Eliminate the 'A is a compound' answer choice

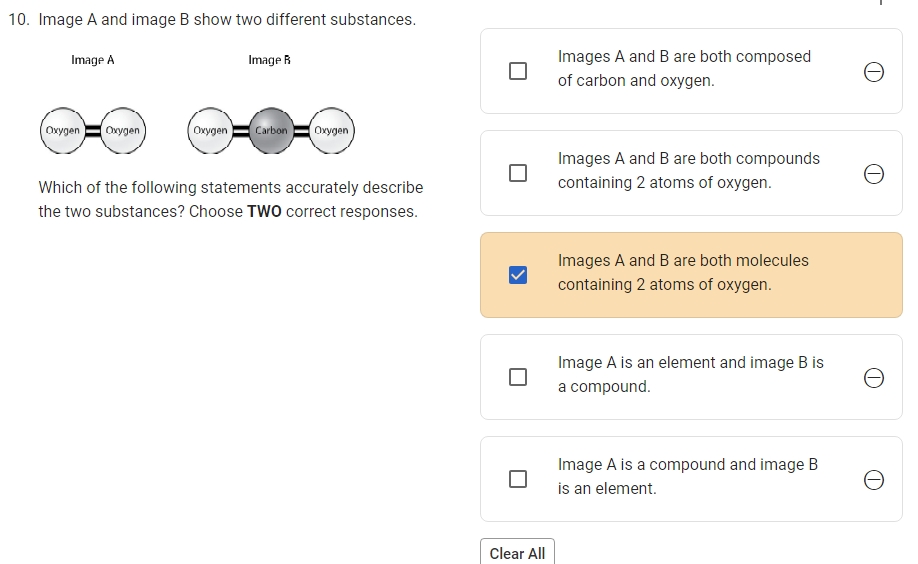pos(874,480)
